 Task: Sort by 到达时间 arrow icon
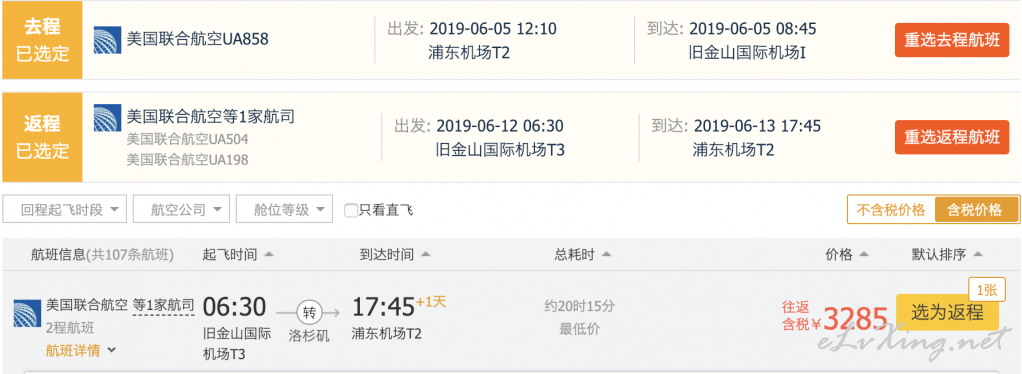[426, 255]
